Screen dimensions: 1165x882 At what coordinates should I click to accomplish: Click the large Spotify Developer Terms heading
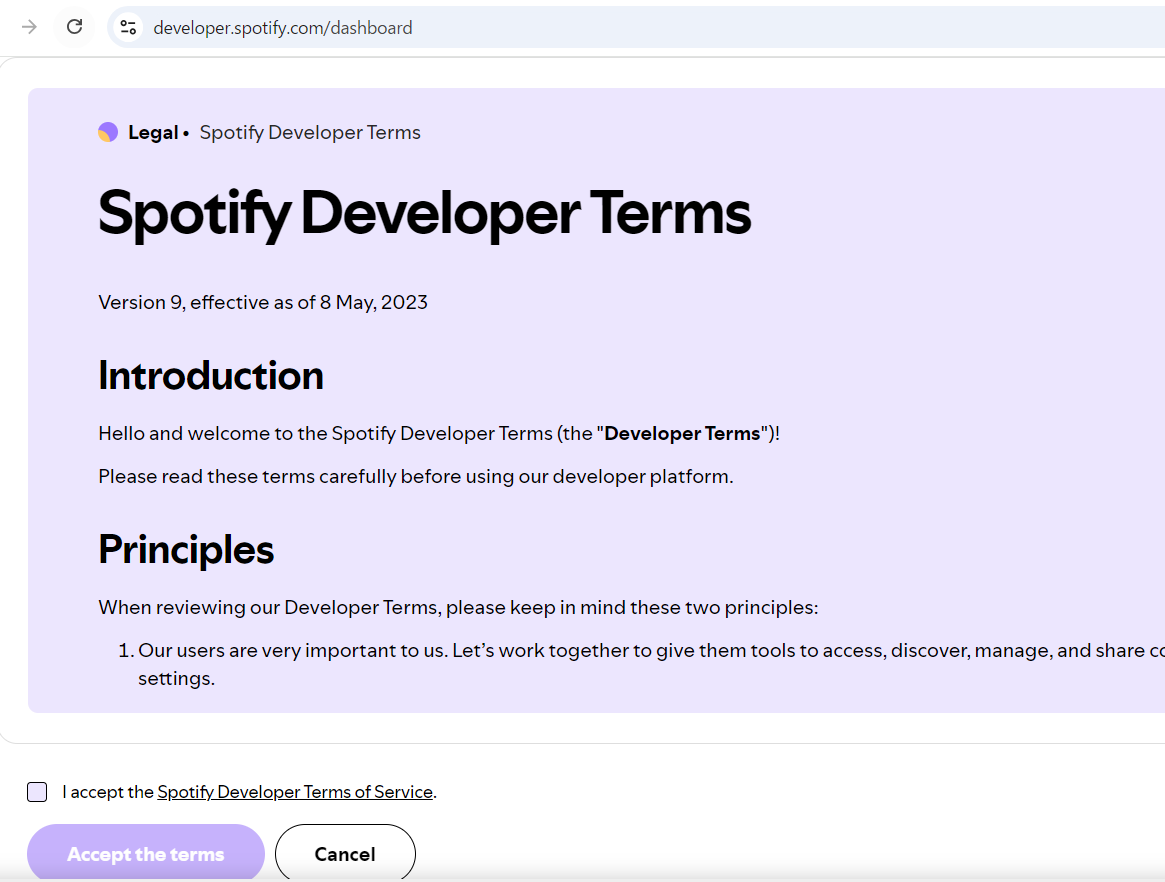(x=424, y=213)
